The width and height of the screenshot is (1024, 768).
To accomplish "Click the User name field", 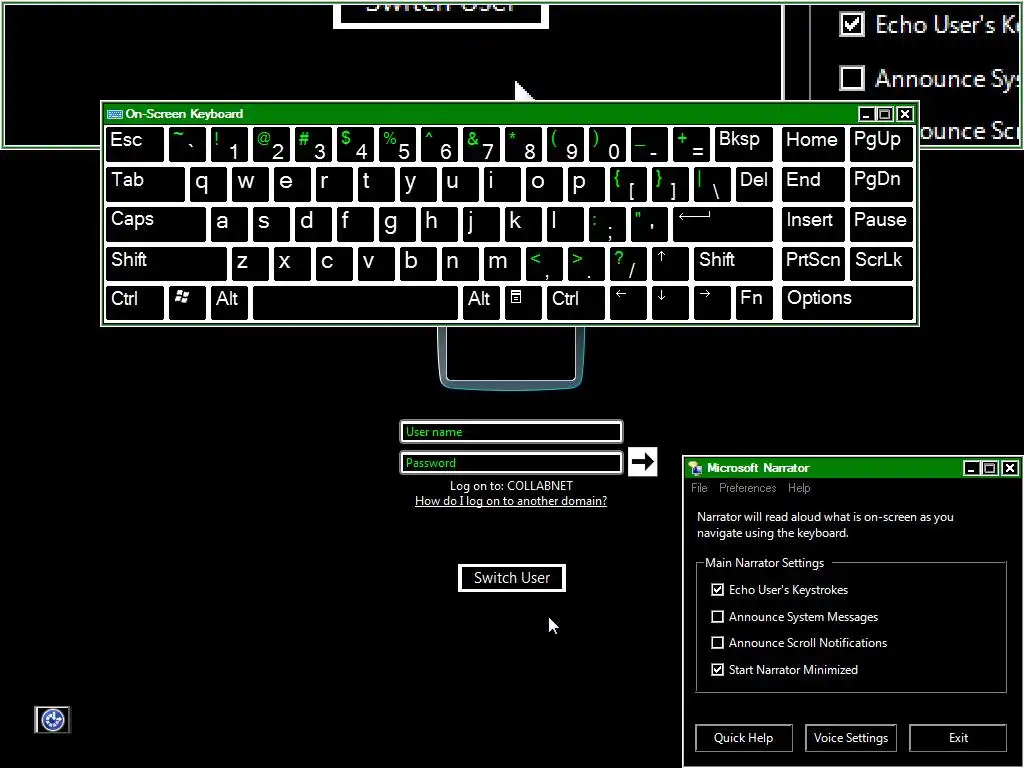I will pos(511,432).
